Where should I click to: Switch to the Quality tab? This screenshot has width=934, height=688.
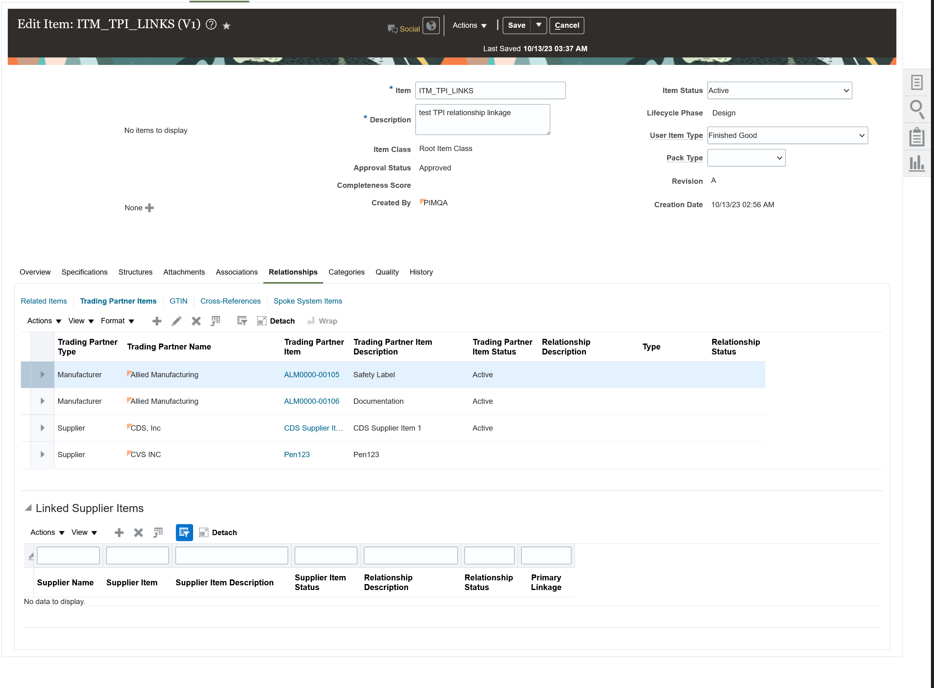coord(387,272)
